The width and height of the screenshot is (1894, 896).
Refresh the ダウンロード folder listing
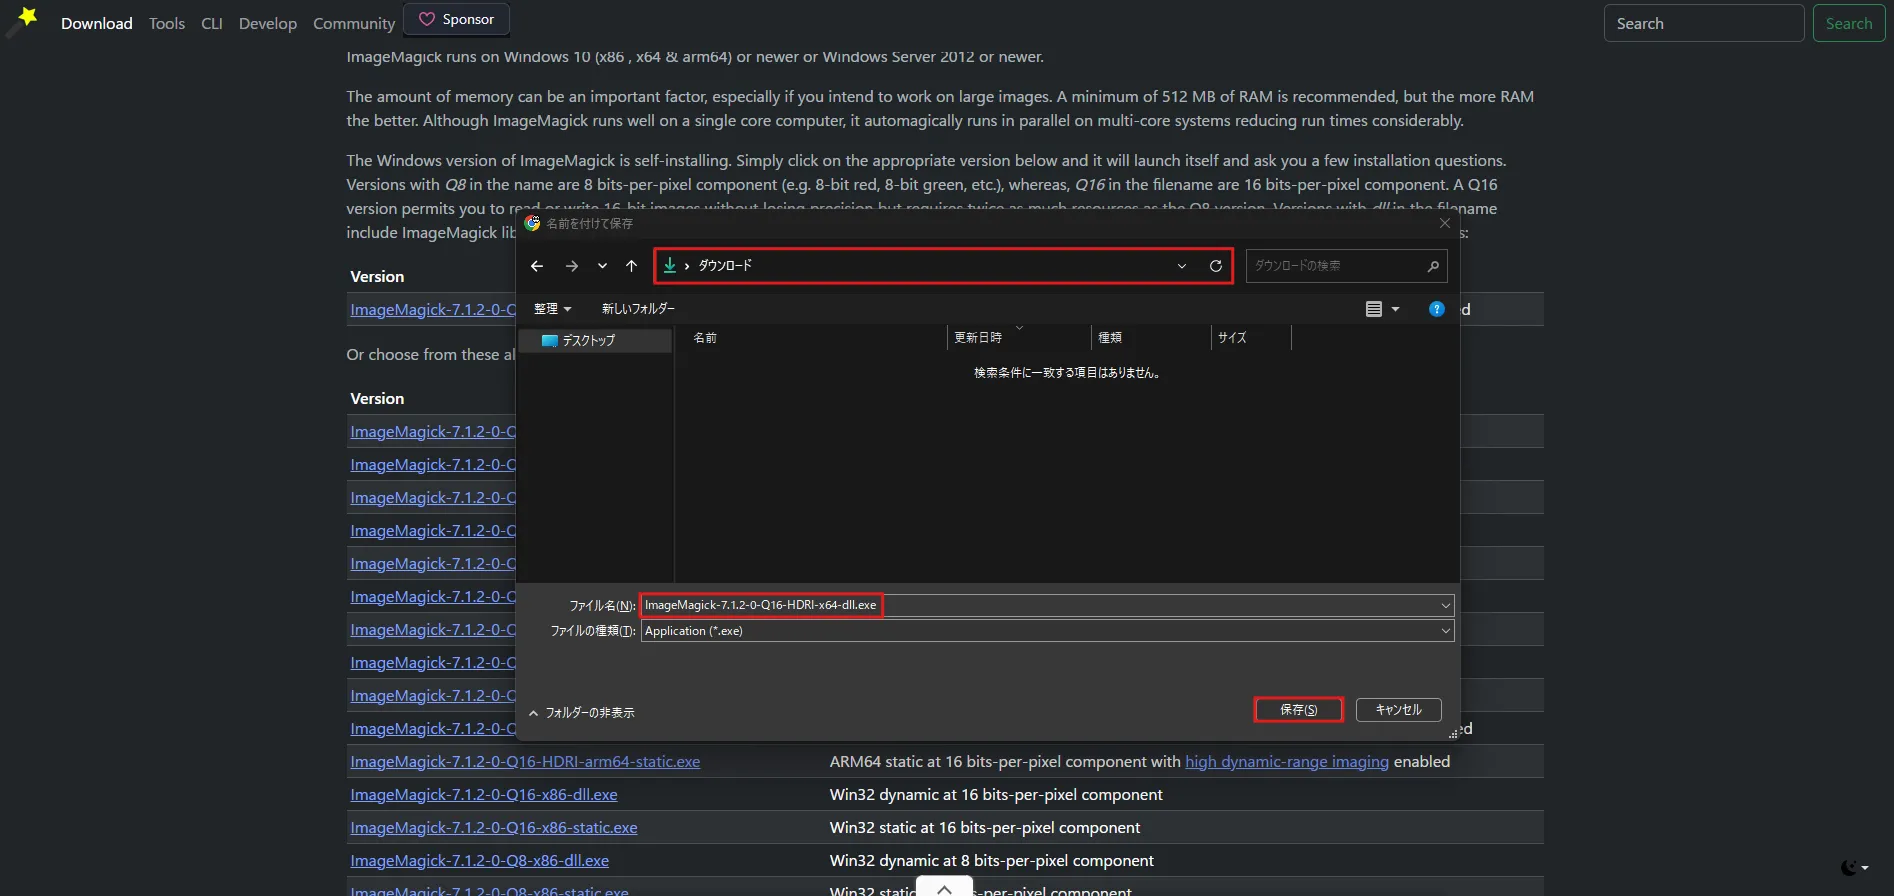1216,266
